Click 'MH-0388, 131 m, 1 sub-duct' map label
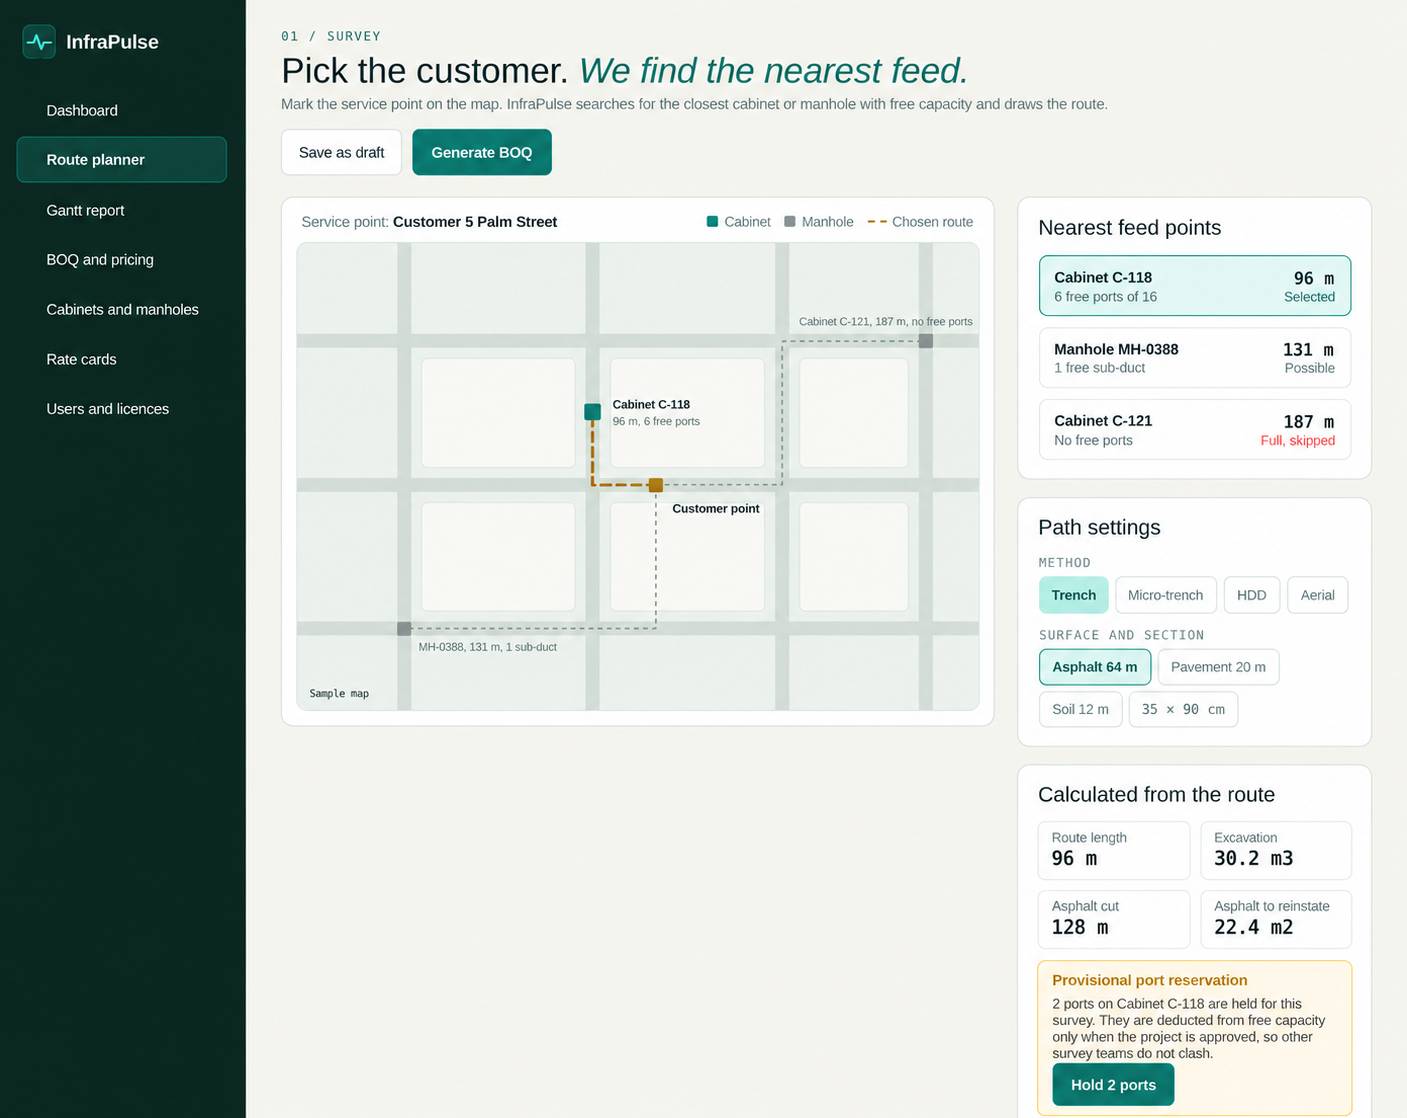Viewport: 1407px width, 1118px height. pos(488,647)
